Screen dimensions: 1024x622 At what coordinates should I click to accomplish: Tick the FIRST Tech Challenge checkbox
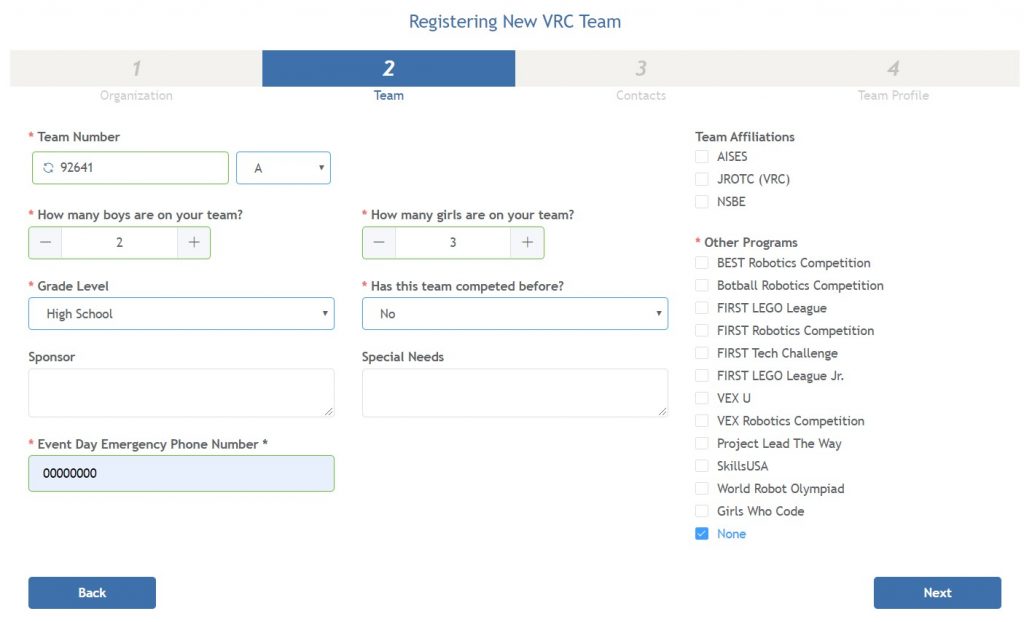pos(702,353)
